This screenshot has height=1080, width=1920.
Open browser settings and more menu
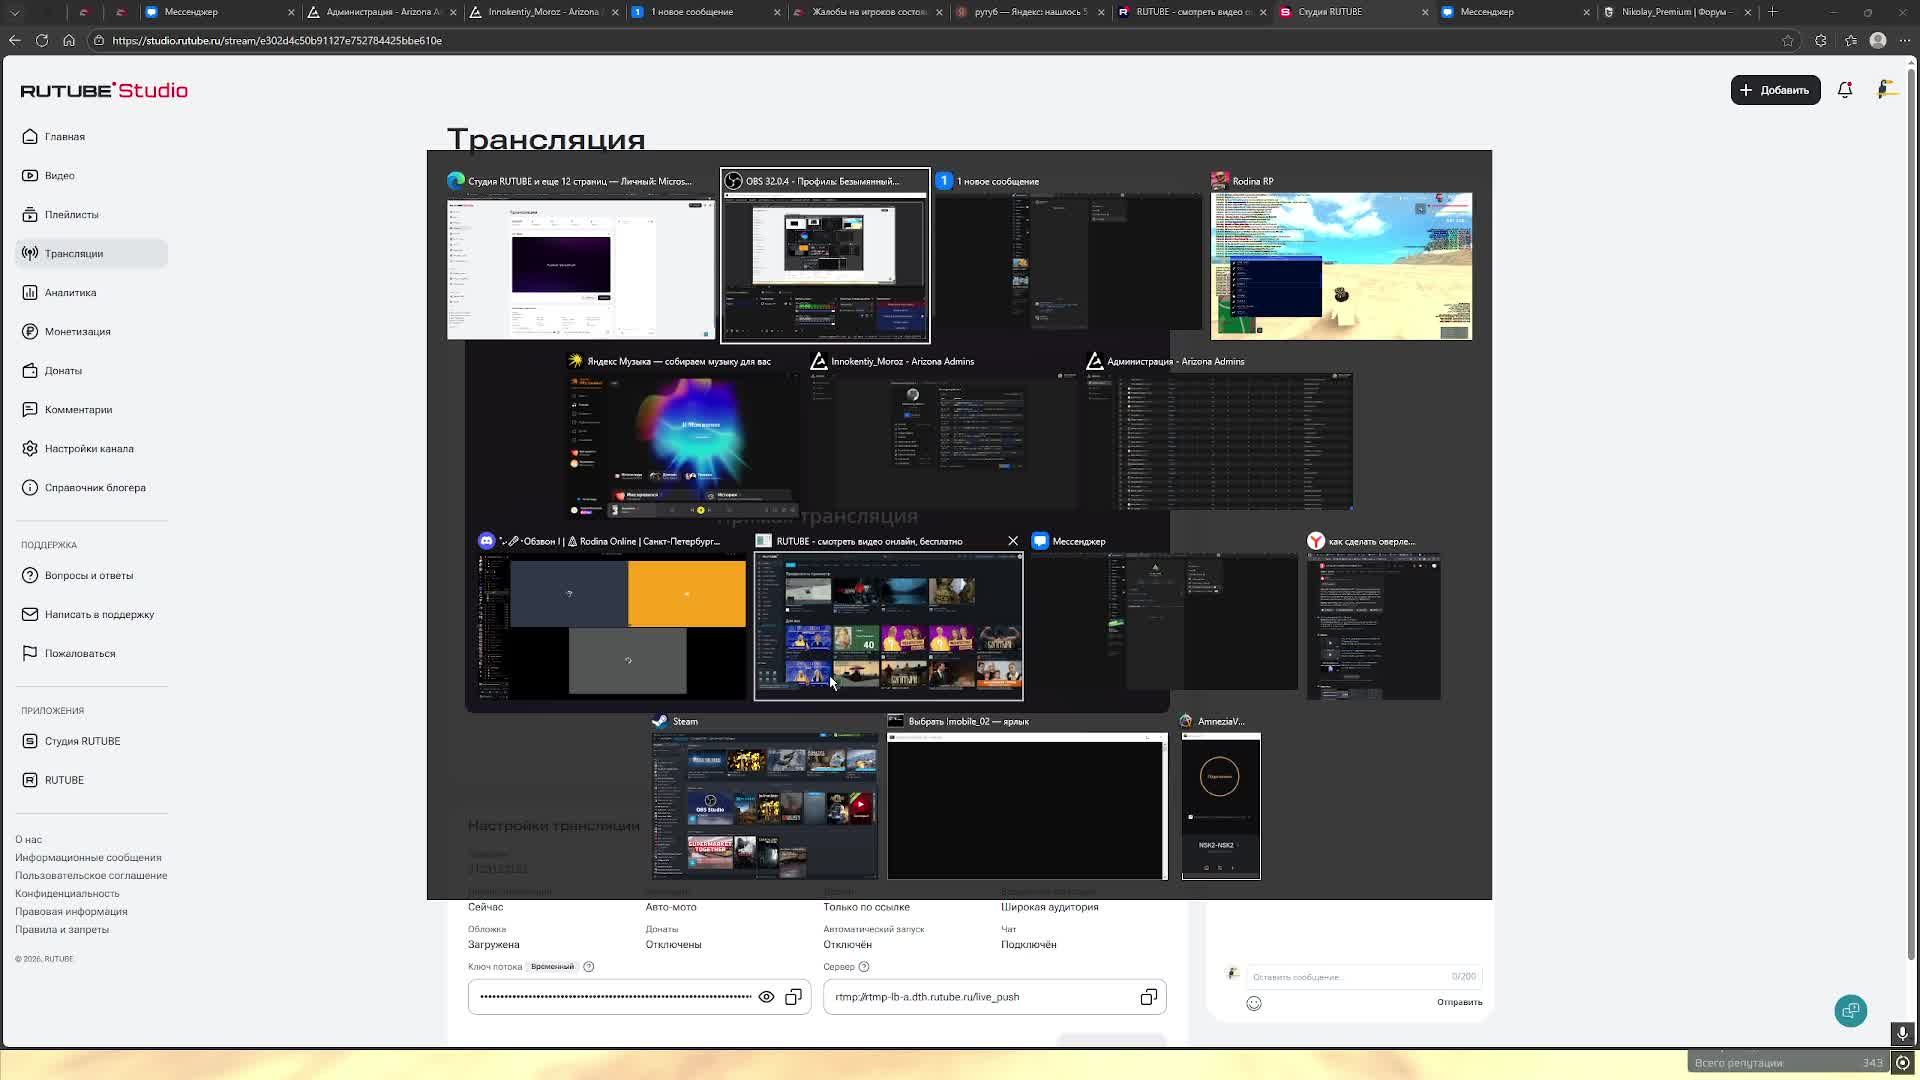(1905, 40)
